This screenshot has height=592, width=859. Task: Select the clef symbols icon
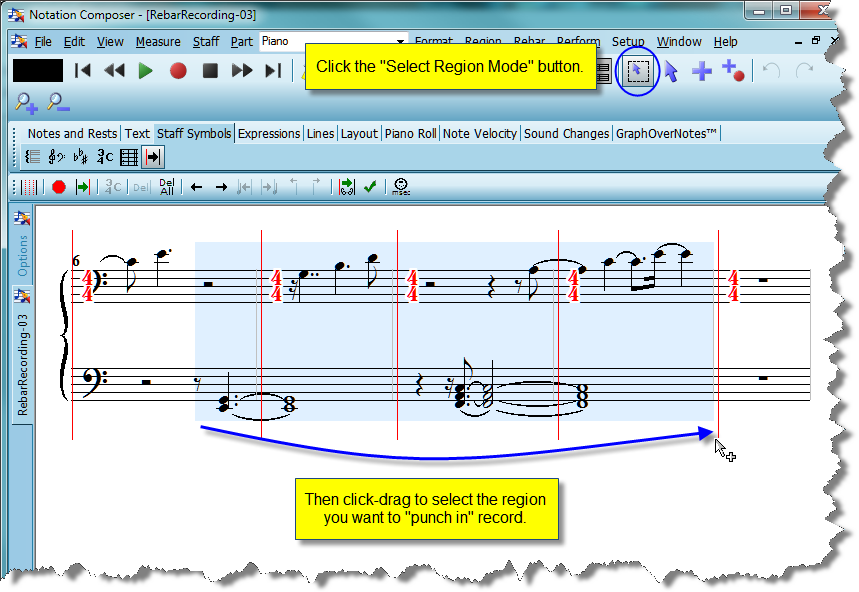coord(57,157)
